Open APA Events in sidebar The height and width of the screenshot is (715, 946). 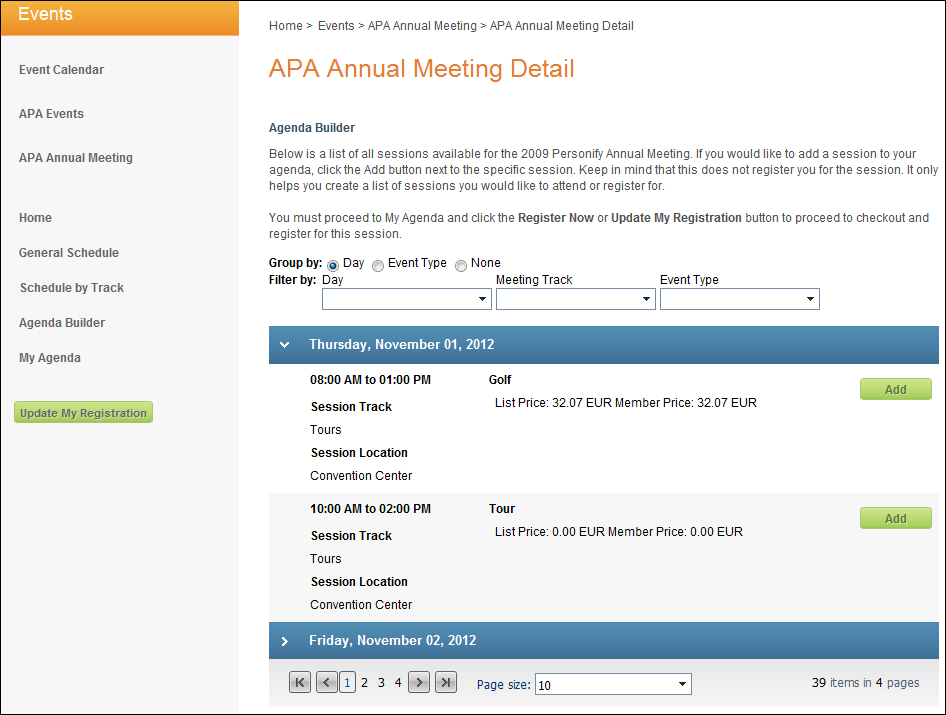(51, 114)
